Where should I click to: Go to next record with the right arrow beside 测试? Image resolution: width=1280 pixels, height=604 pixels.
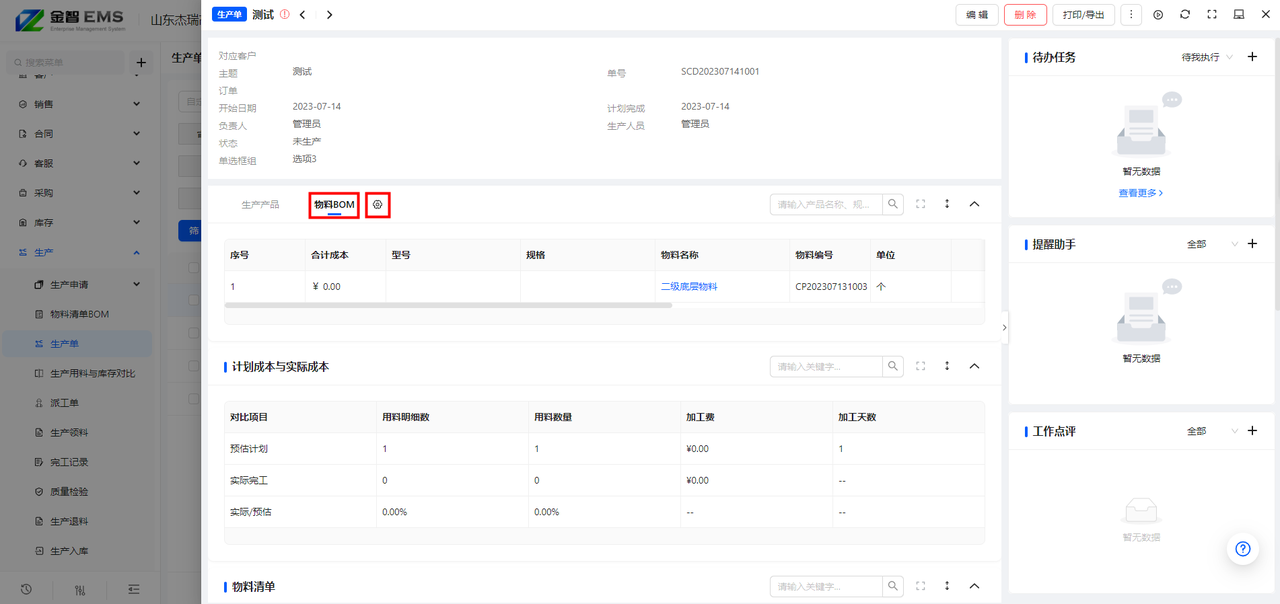330,15
